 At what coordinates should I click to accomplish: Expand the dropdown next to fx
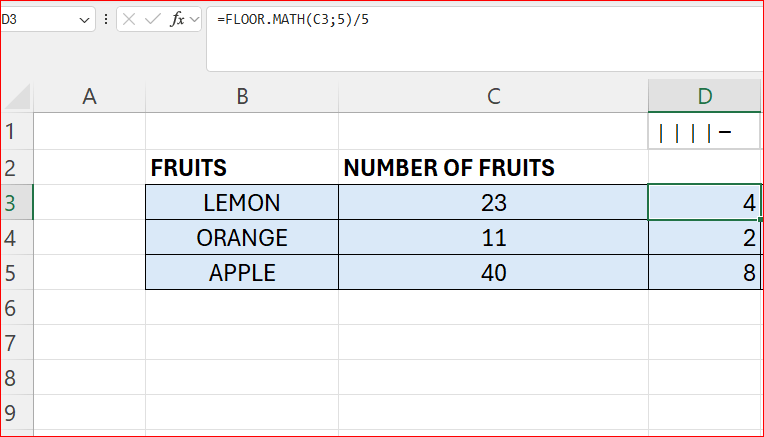pyautogui.click(x=193, y=19)
